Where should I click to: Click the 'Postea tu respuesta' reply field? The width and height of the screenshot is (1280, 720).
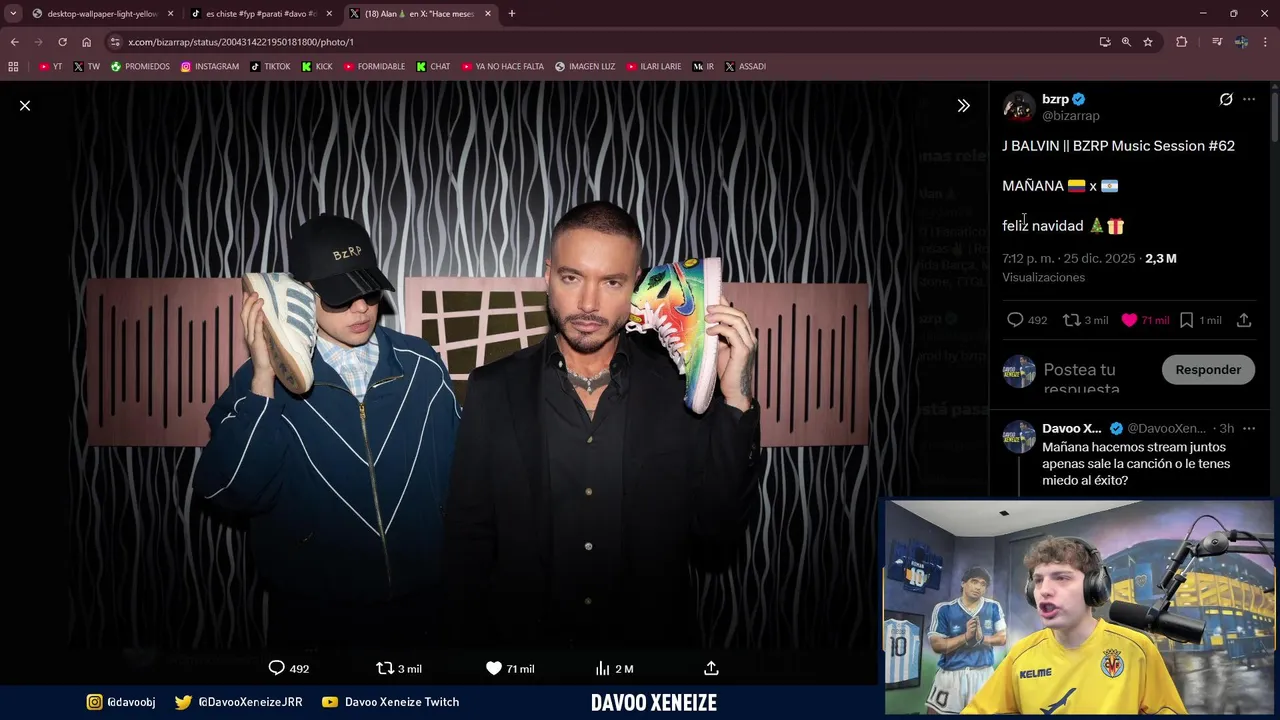[x=1095, y=378]
